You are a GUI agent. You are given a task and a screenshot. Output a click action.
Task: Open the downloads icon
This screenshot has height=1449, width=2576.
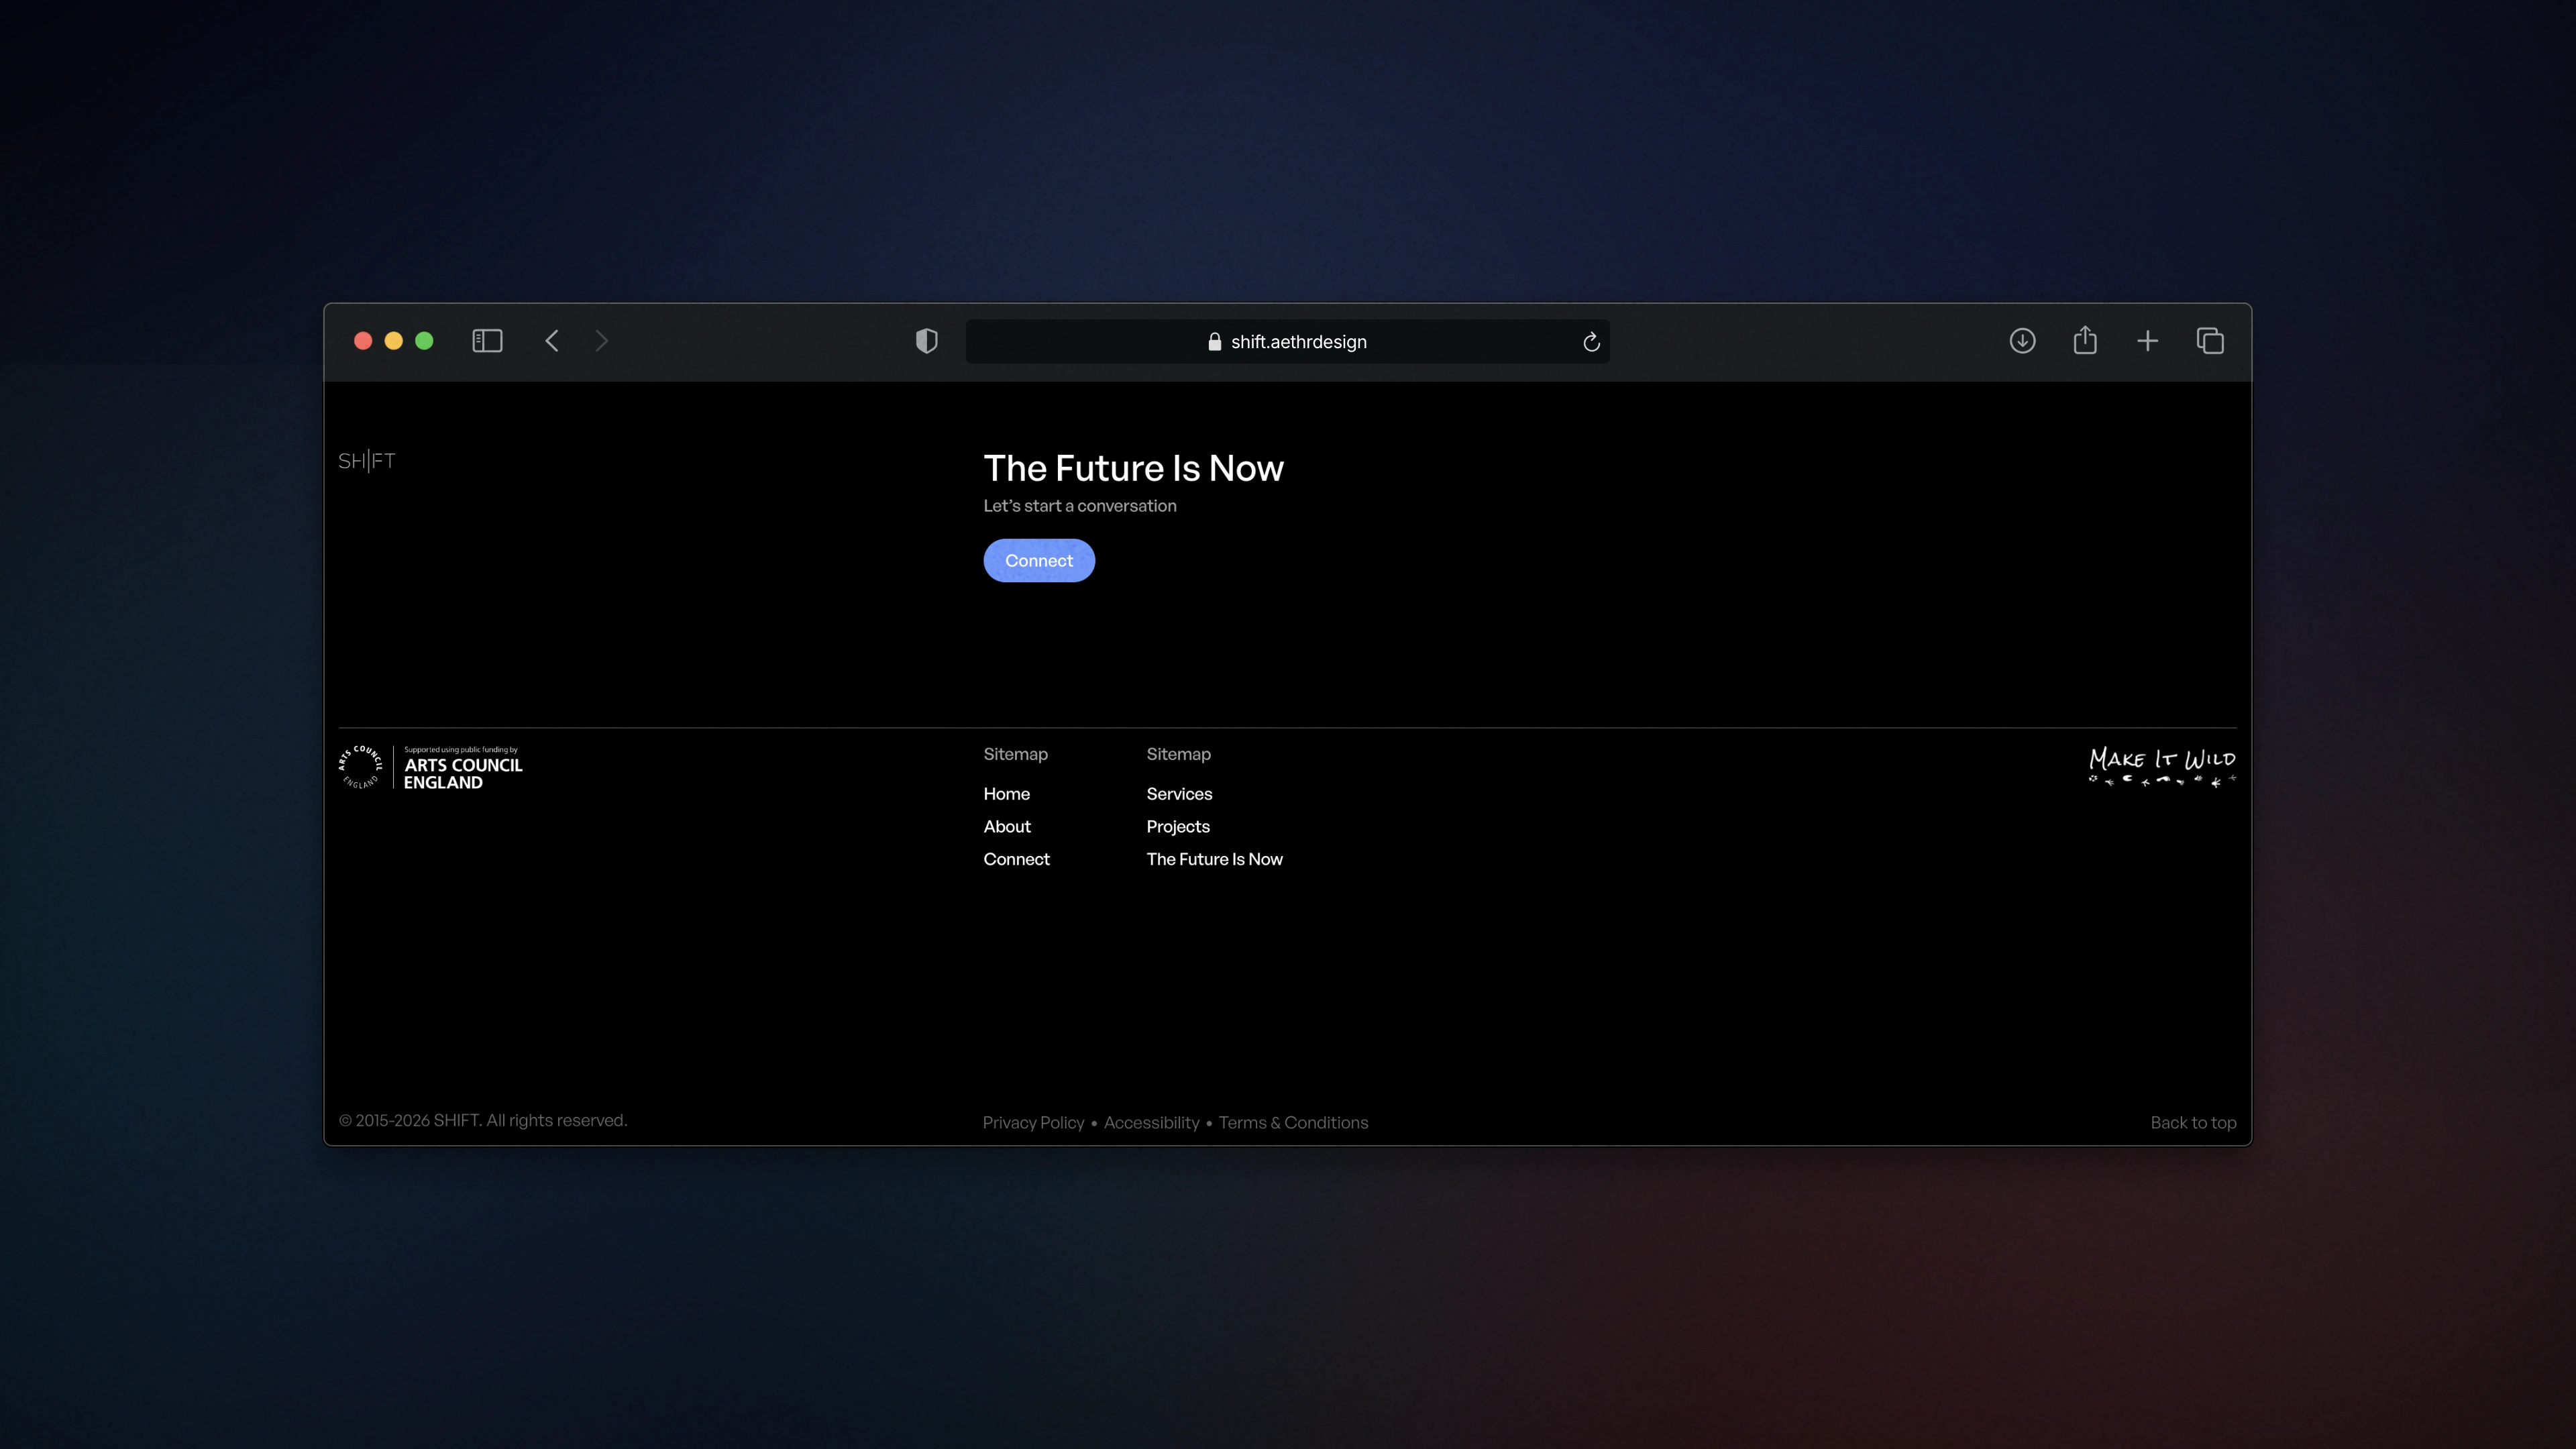(2022, 341)
